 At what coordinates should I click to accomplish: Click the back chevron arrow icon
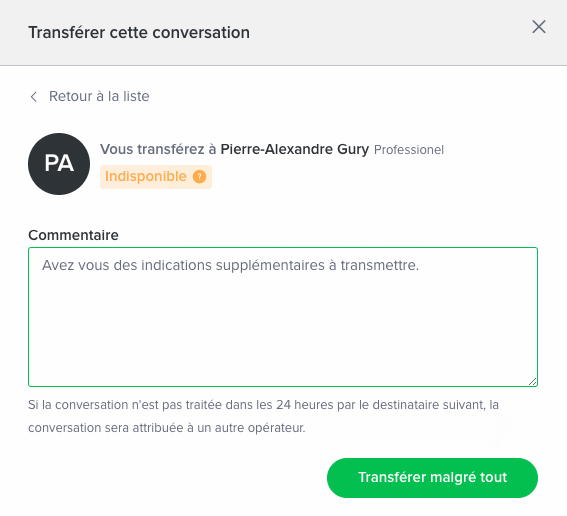click(x=34, y=97)
